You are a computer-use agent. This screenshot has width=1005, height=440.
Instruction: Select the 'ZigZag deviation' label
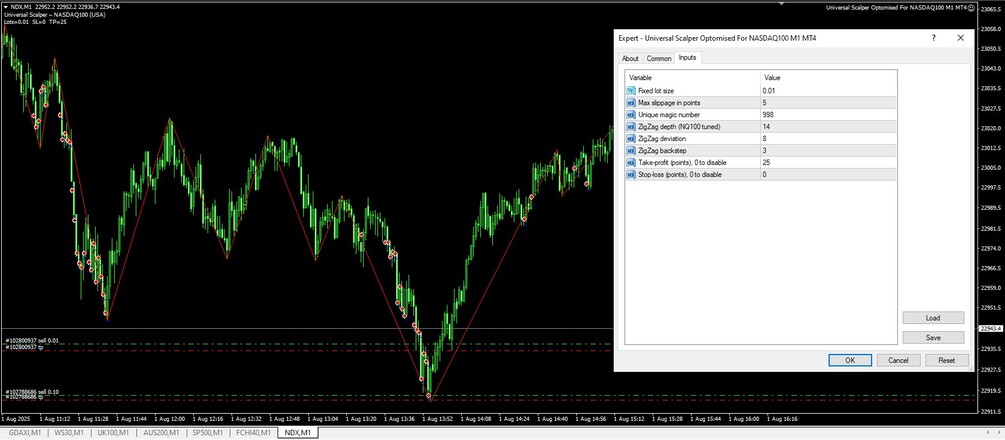click(661, 139)
